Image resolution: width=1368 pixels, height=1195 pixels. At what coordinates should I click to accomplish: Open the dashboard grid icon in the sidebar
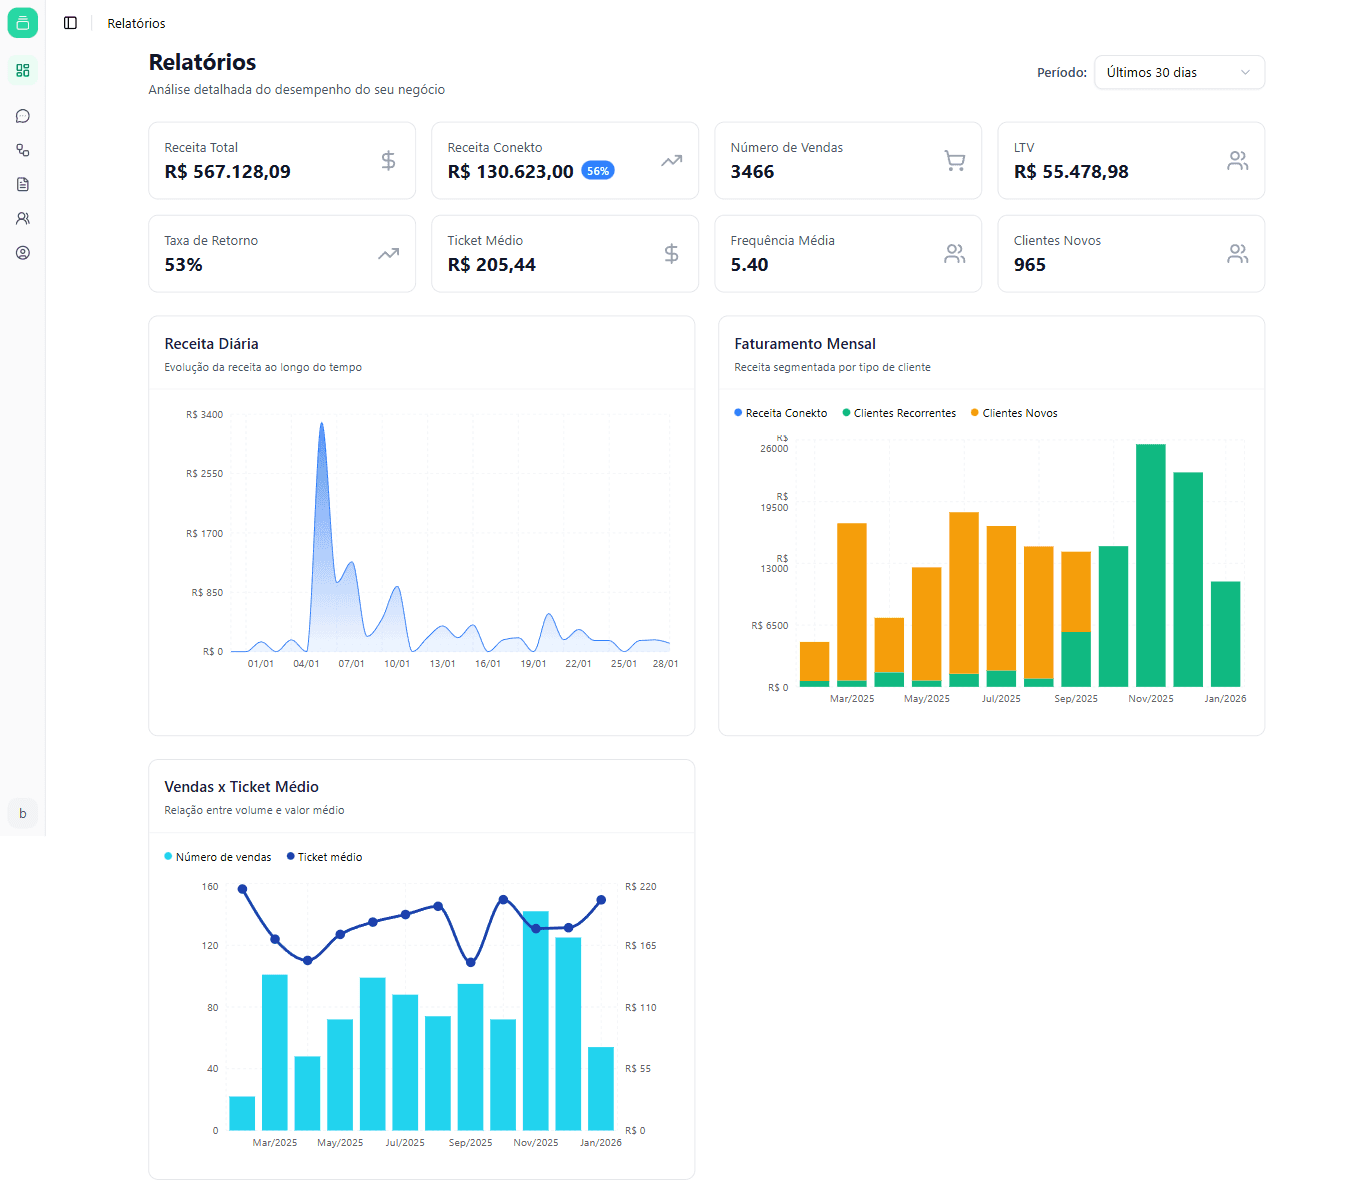22,71
